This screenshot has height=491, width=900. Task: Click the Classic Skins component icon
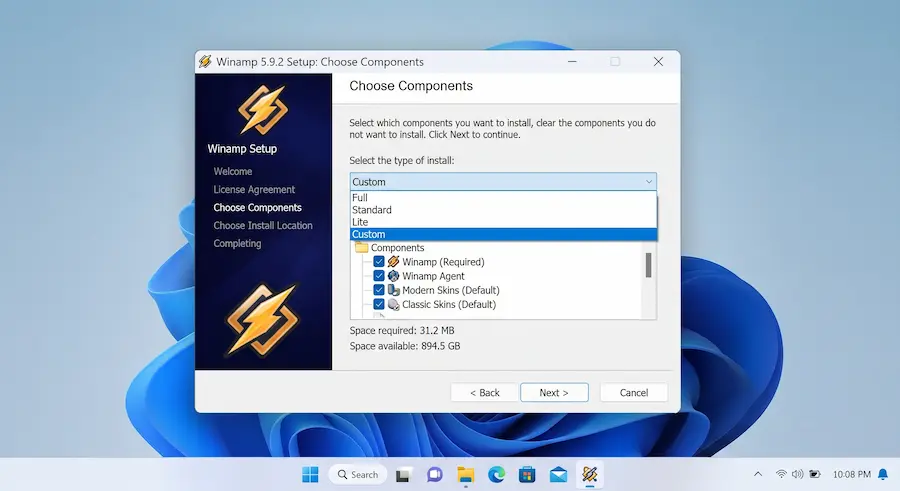pyautogui.click(x=393, y=304)
